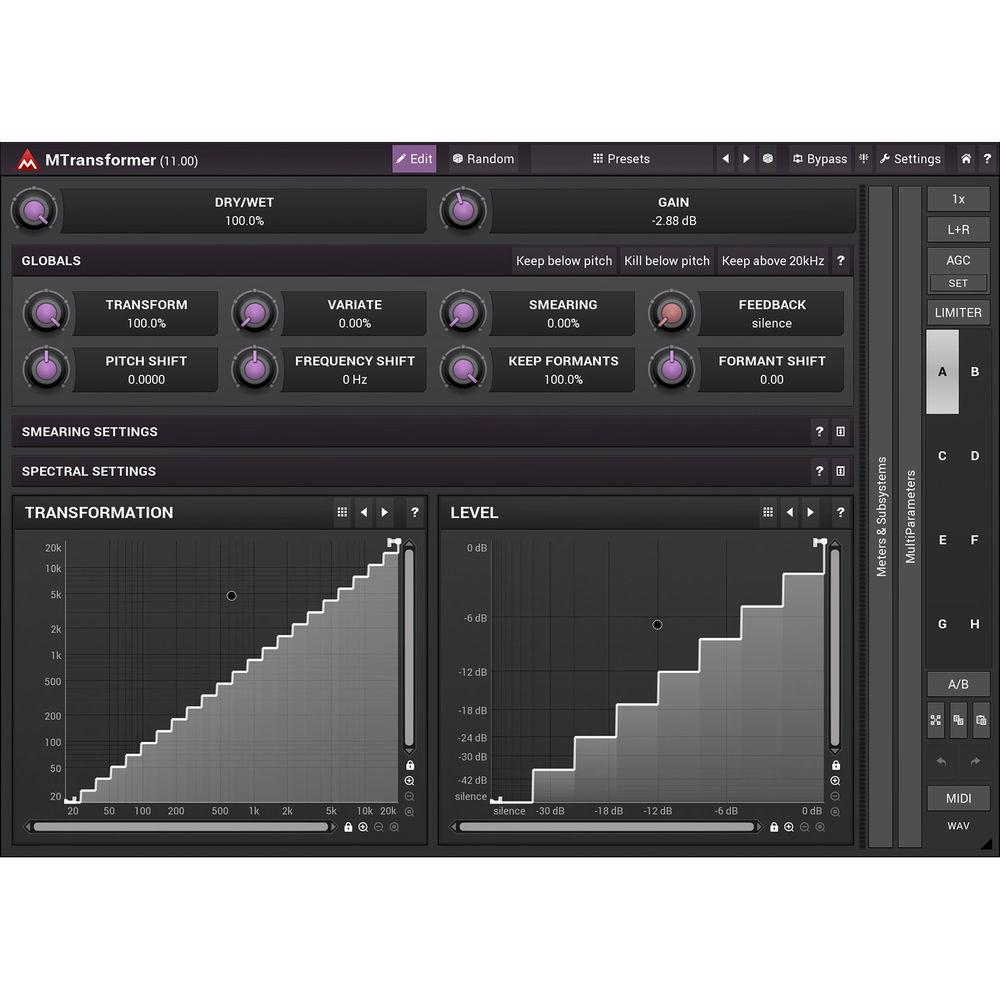Viewport: 1000px width, 1000px height.
Task: Enable Kill below pitch
Action: 666,261
